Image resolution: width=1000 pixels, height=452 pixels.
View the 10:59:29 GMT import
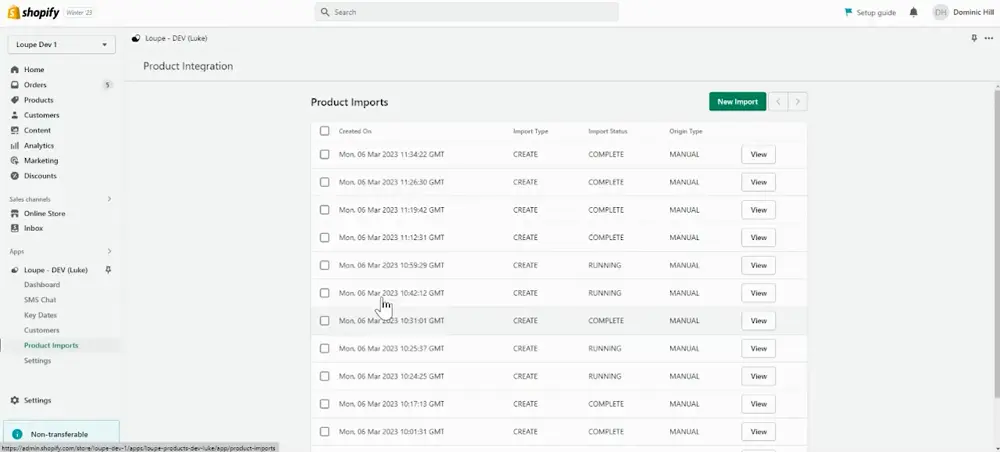[758, 265]
